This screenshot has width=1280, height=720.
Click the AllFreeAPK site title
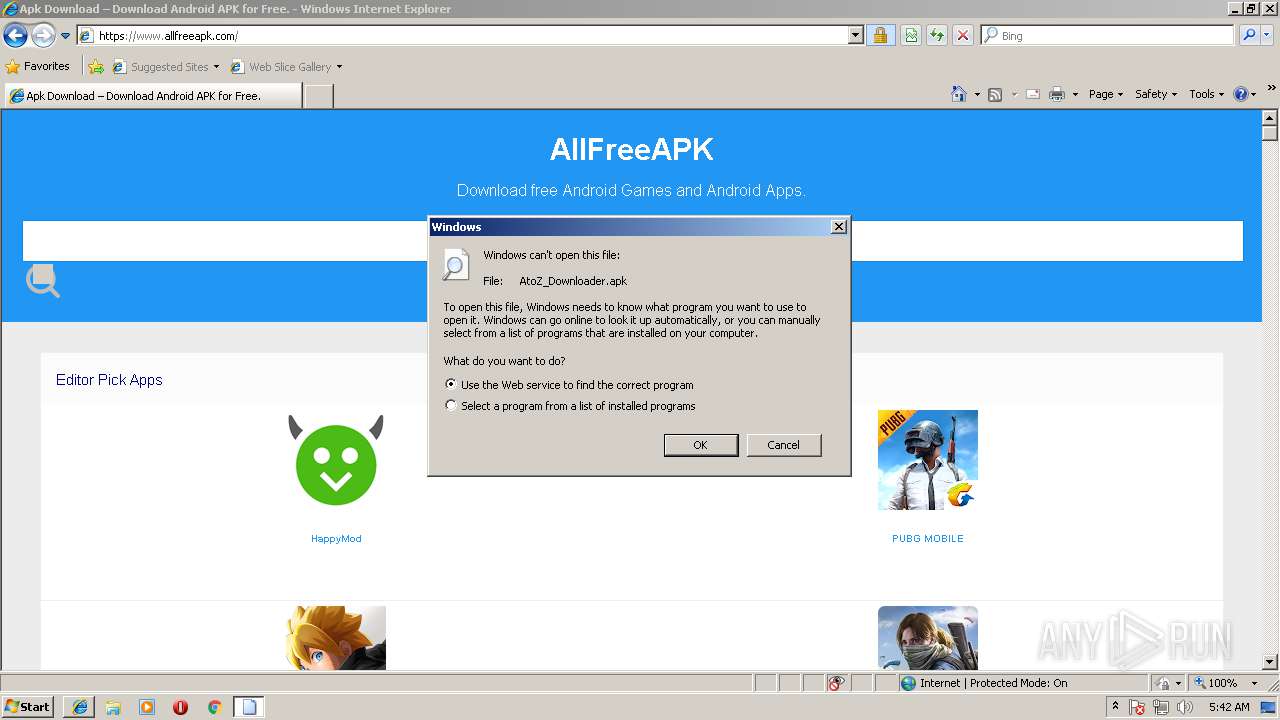pyautogui.click(x=631, y=150)
